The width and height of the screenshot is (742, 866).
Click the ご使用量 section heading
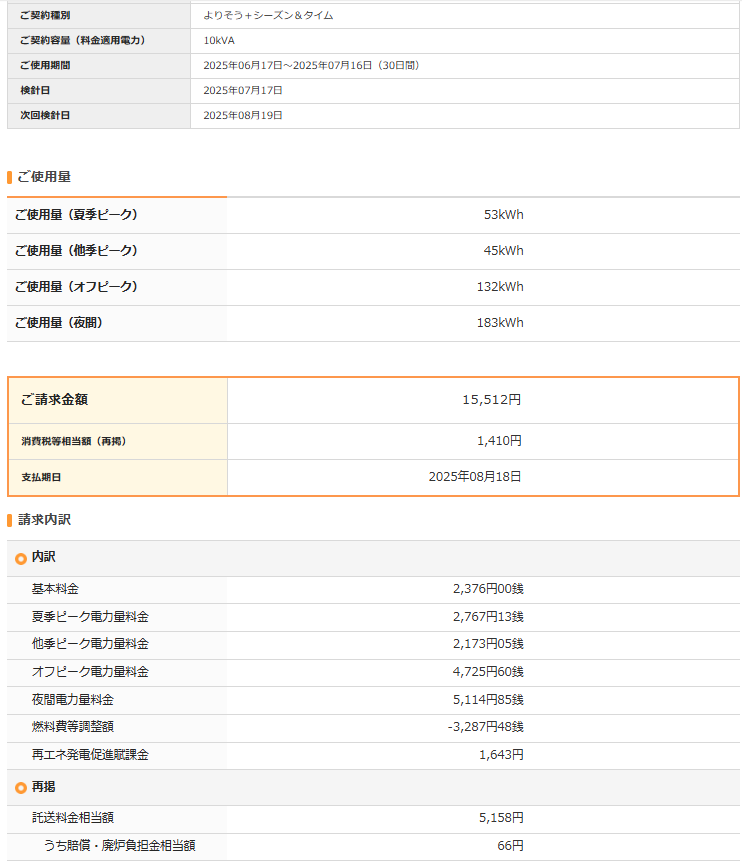tap(44, 177)
